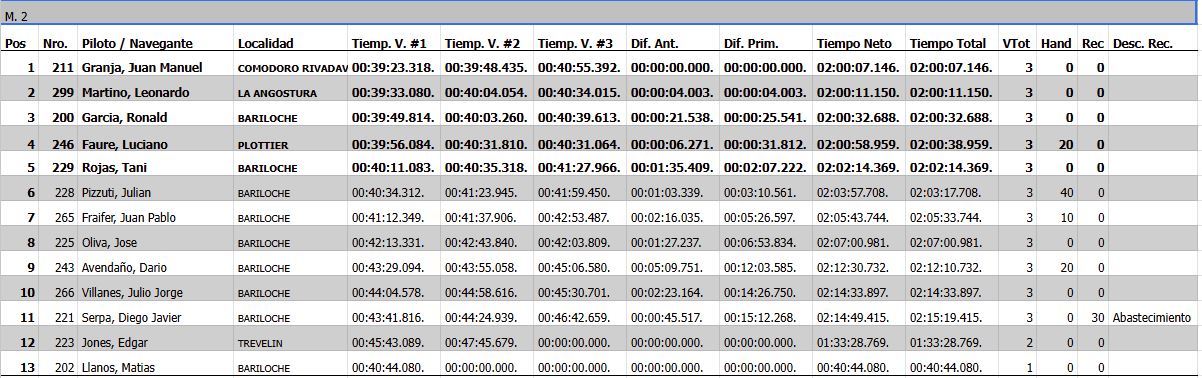Viewport: 1202px width, 378px height.
Task: Select the Pizzuti, Julian row
Action: pyautogui.click(x=600, y=193)
